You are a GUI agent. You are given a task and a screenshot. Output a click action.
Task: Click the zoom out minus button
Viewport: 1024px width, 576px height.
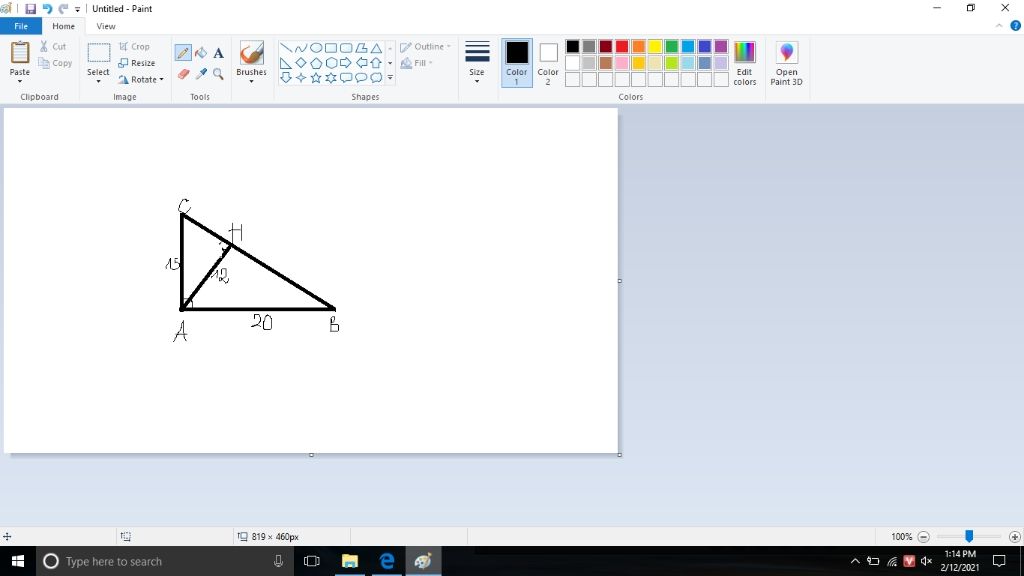click(x=923, y=537)
